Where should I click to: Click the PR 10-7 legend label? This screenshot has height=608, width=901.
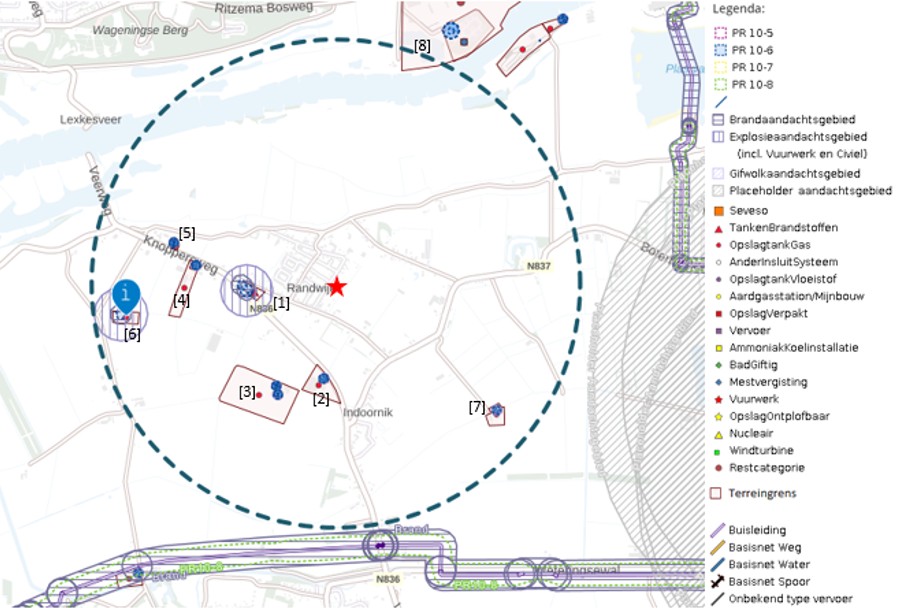(752, 67)
